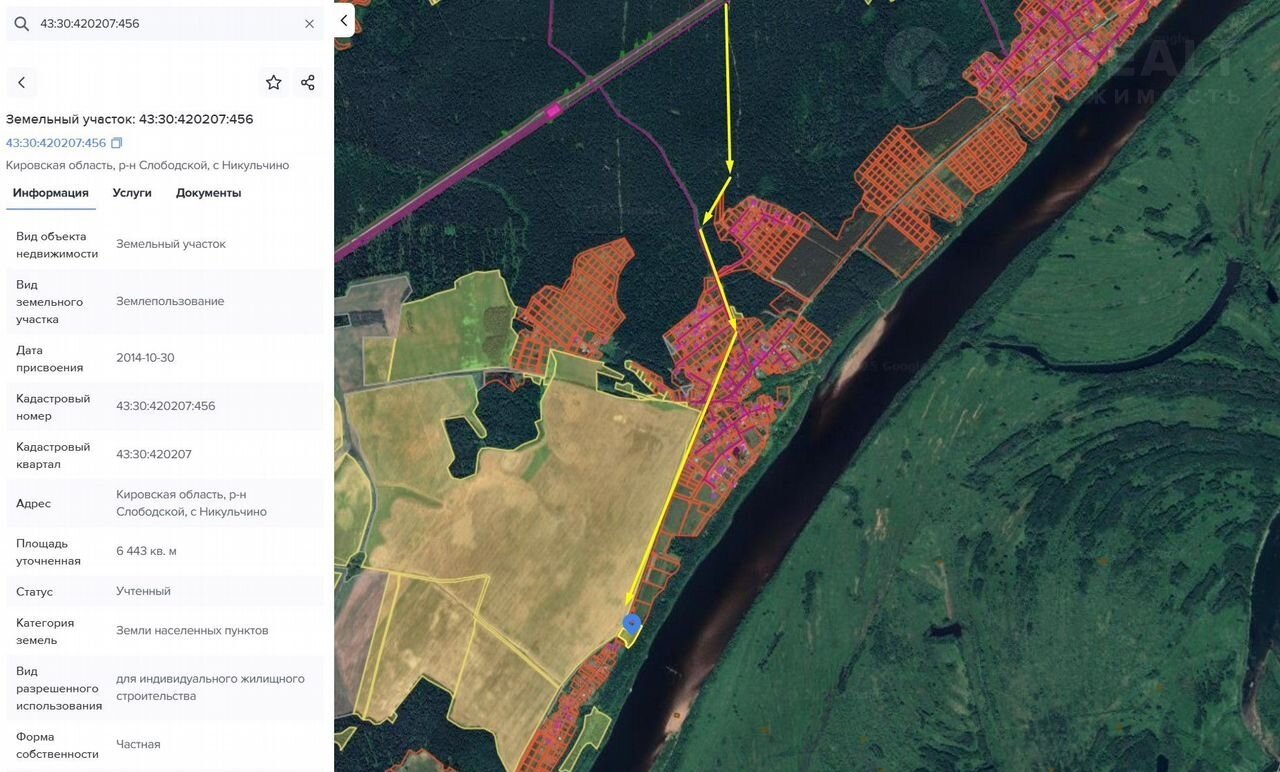Open the blue 43:30:420207:456 link

[x=56, y=143]
